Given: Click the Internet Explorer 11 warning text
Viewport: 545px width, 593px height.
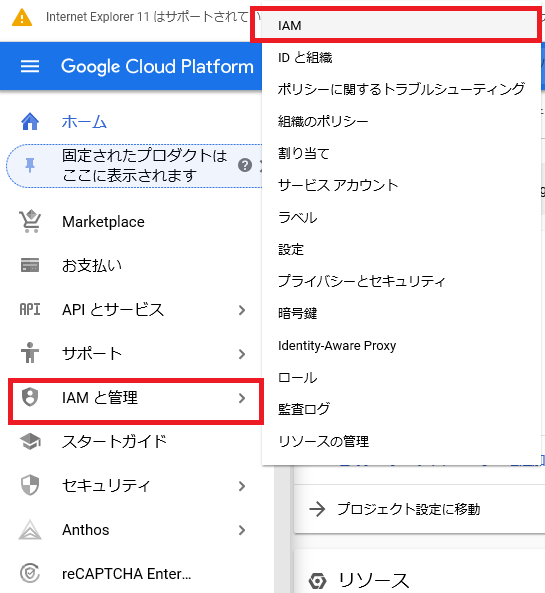Looking at the screenshot, I should tap(147, 17).
